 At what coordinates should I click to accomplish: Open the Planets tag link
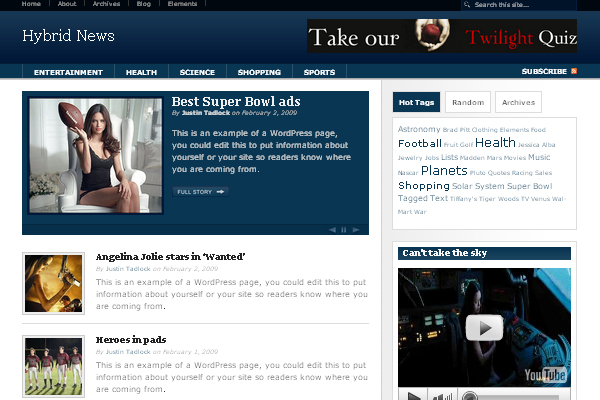(x=443, y=171)
